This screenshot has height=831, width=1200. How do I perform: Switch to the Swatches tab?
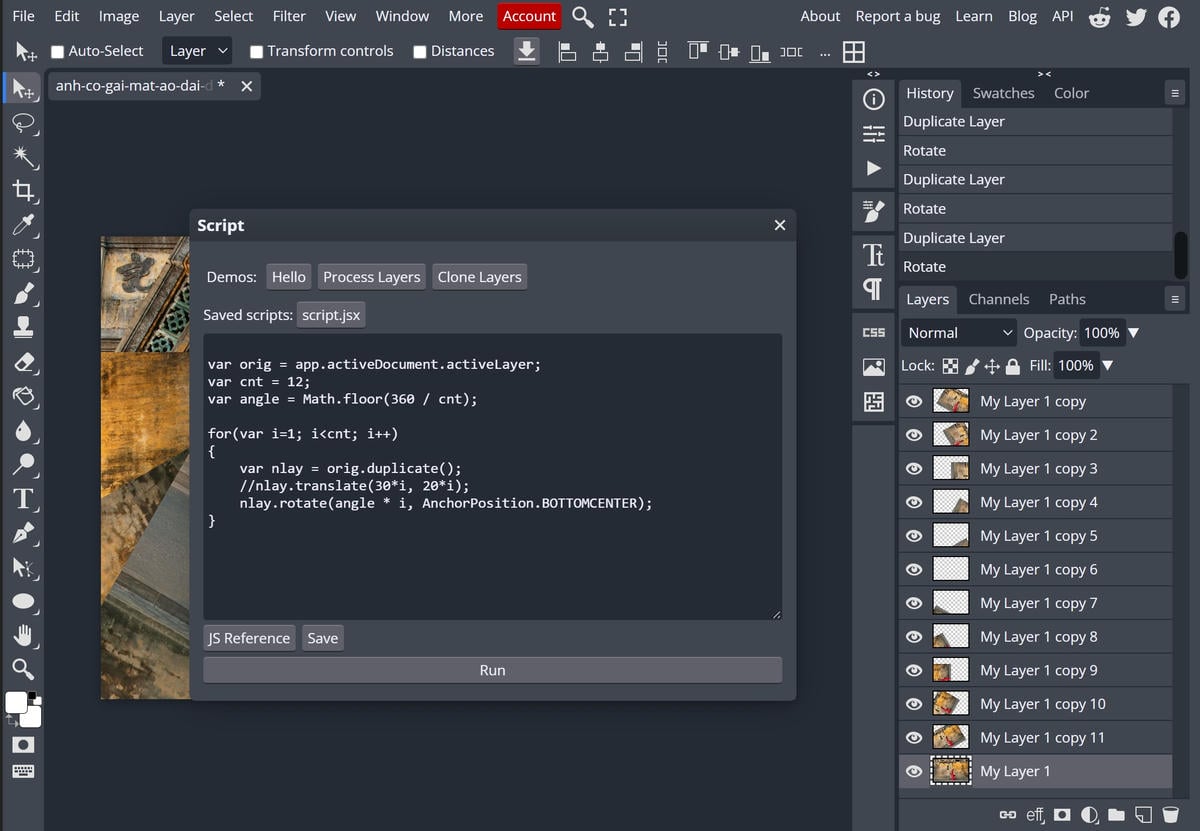pos(1003,93)
